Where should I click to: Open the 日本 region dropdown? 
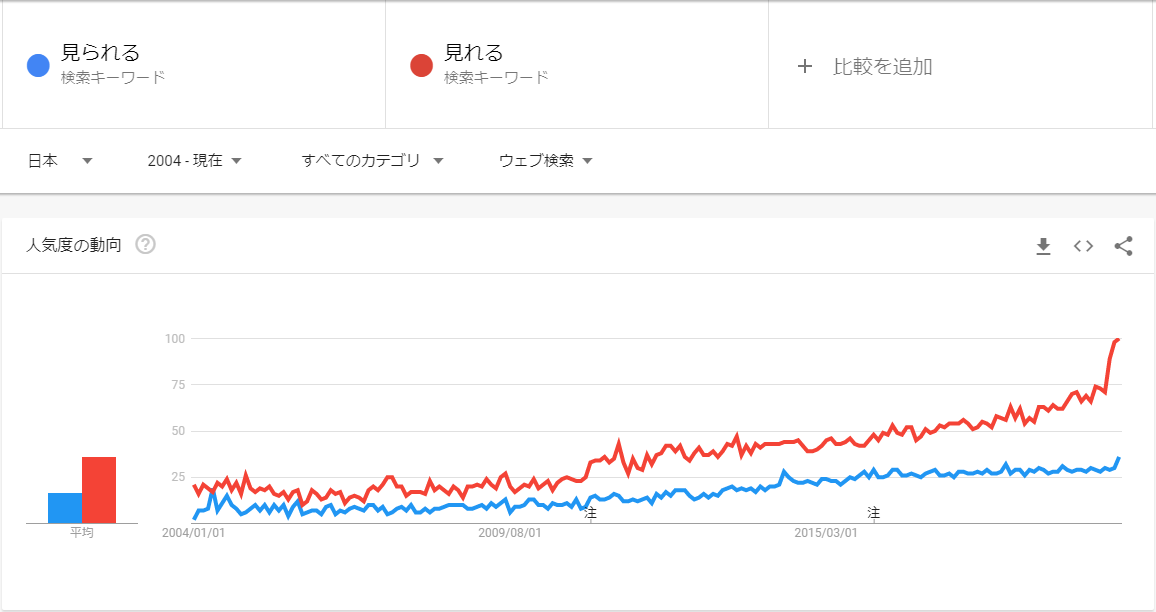point(60,161)
